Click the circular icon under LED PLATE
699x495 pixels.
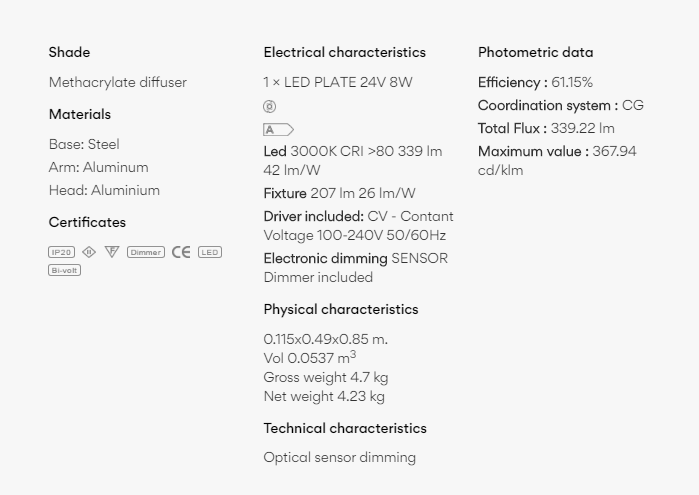point(270,107)
